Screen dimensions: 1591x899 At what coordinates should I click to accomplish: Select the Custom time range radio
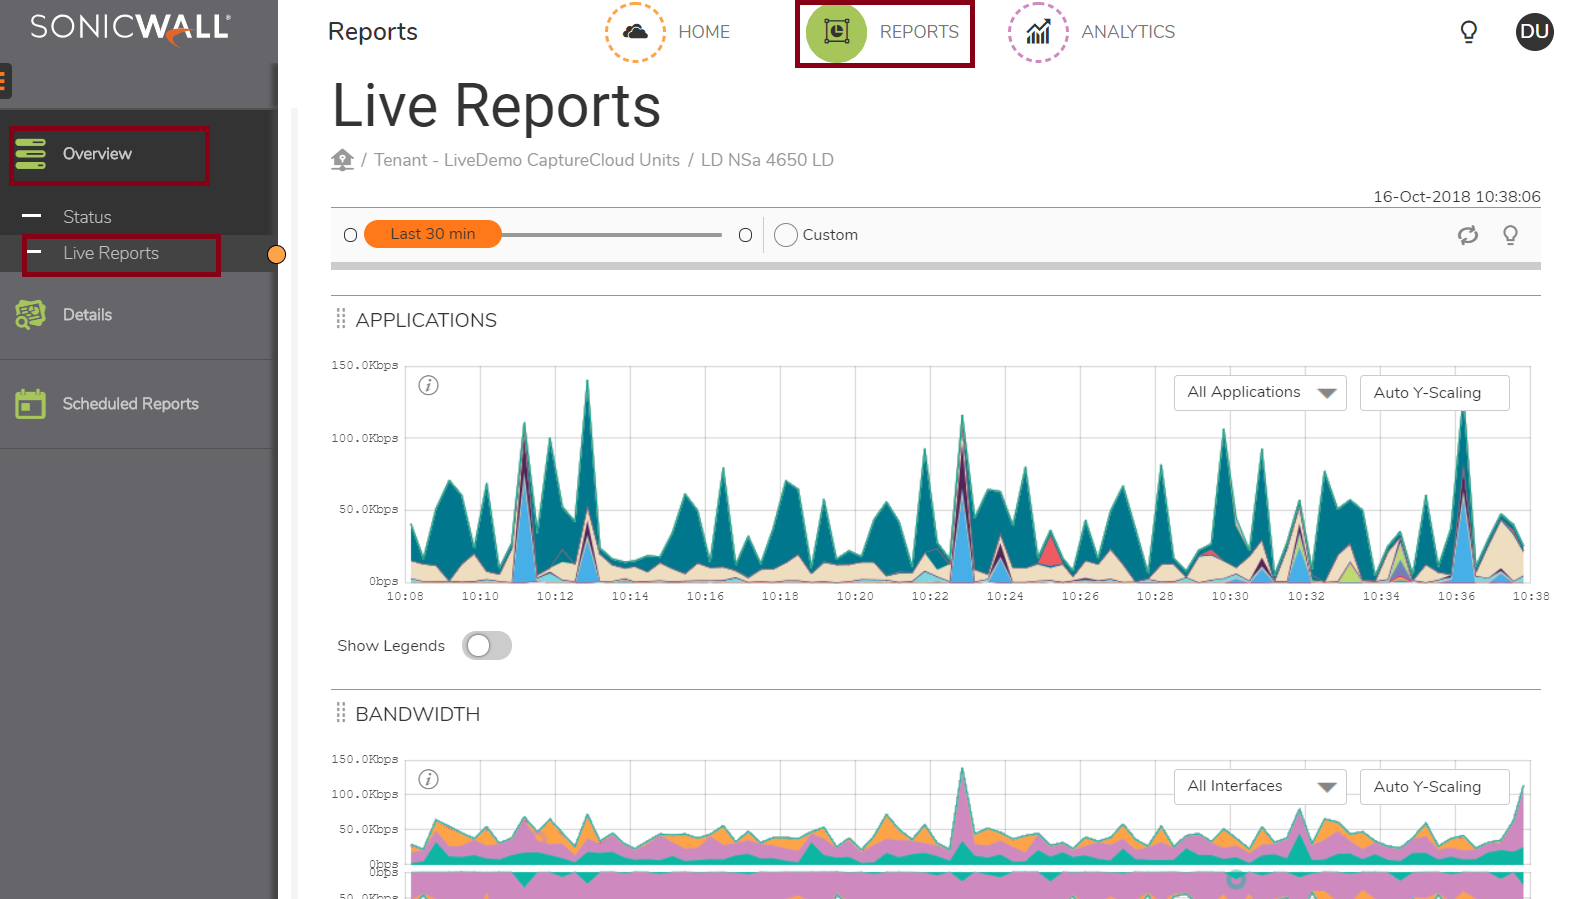pyautogui.click(x=786, y=235)
